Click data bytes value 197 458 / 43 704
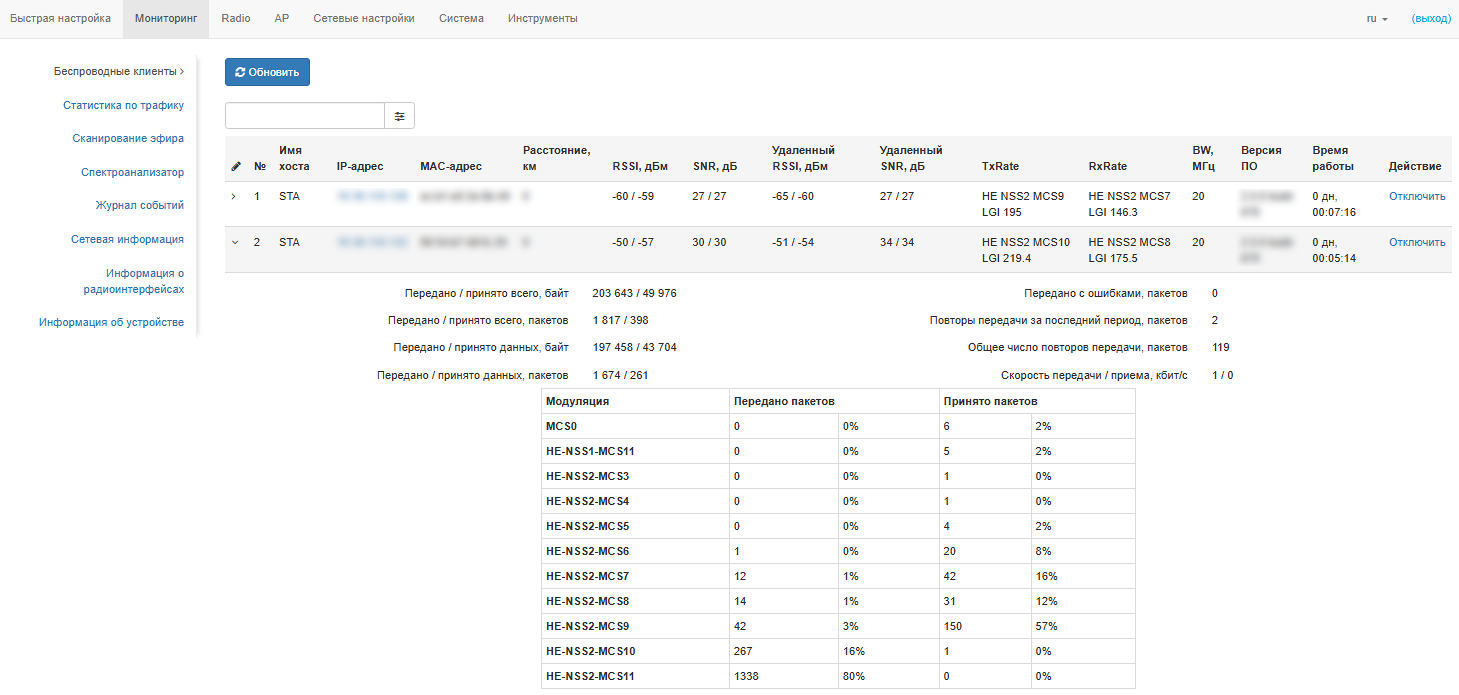This screenshot has height=695, width=1459. point(635,347)
